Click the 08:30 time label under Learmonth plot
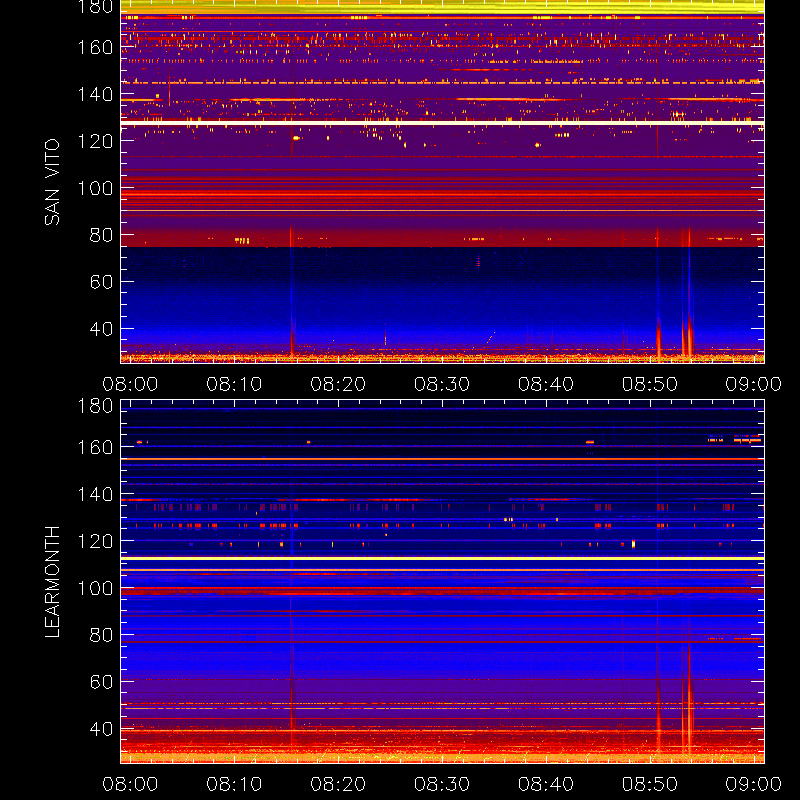This screenshot has height=800, width=800. [442, 784]
